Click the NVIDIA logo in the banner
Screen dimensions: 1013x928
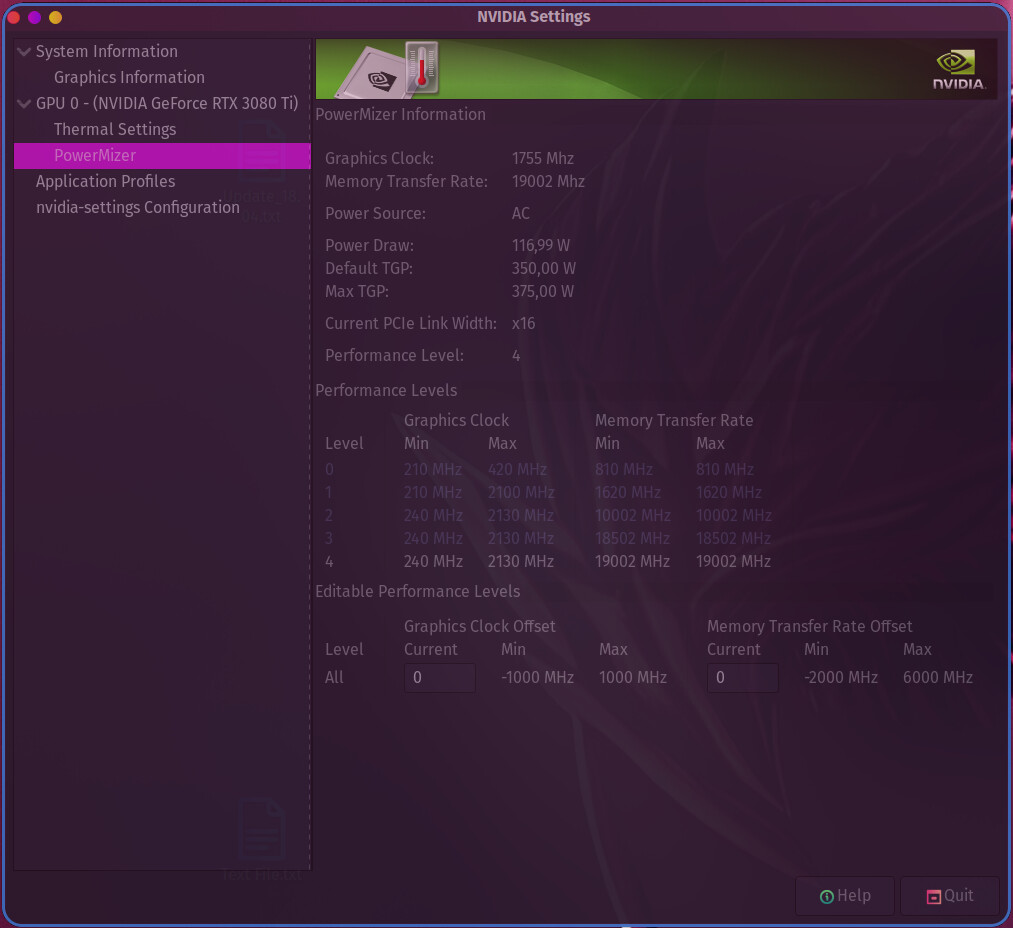coord(959,70)
